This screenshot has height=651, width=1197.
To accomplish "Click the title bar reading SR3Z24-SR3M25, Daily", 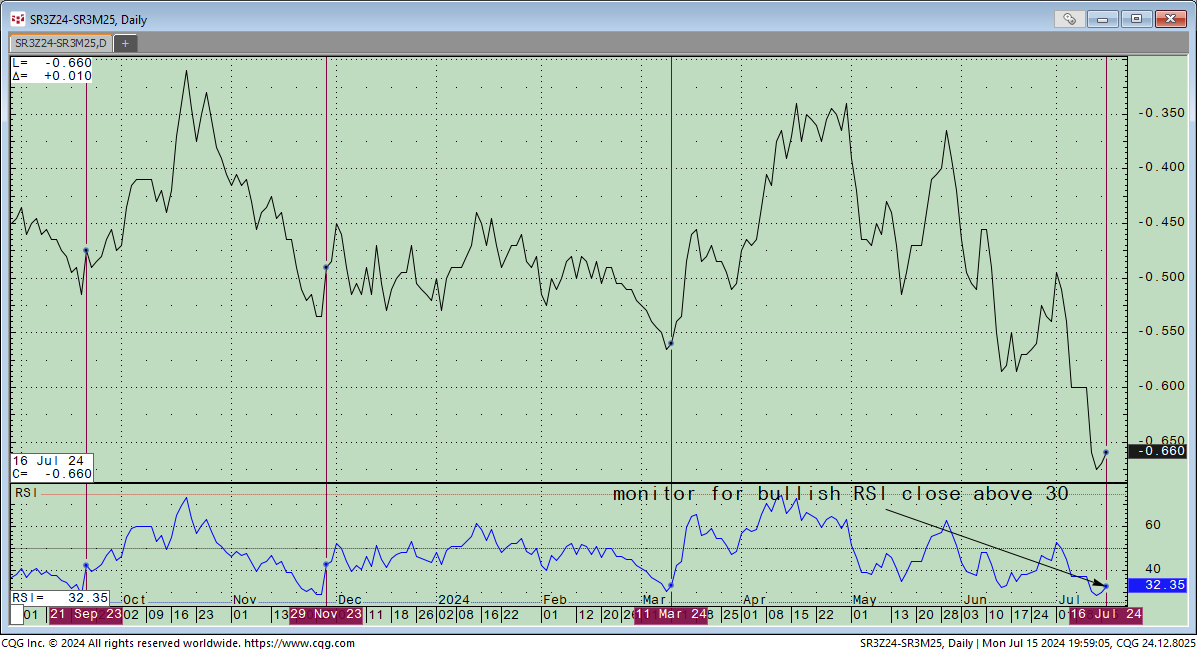I will tap(90, 18).
